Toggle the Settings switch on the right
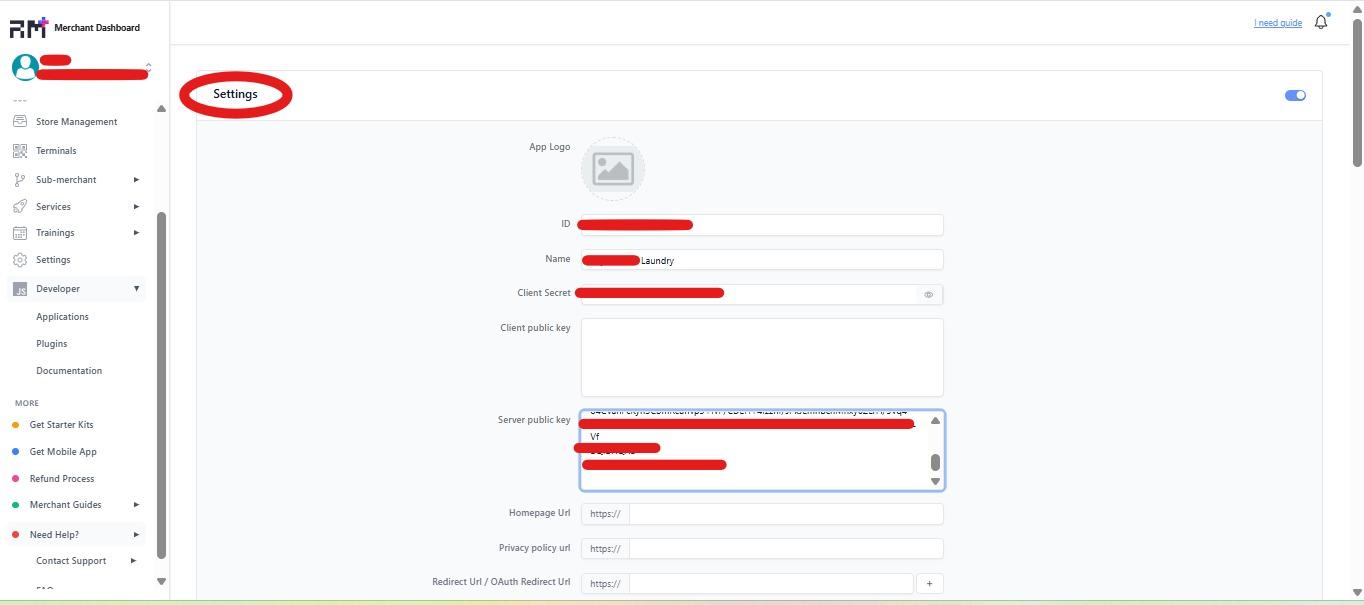This screenshot has height=605, width=1364. click(1295, 95)
